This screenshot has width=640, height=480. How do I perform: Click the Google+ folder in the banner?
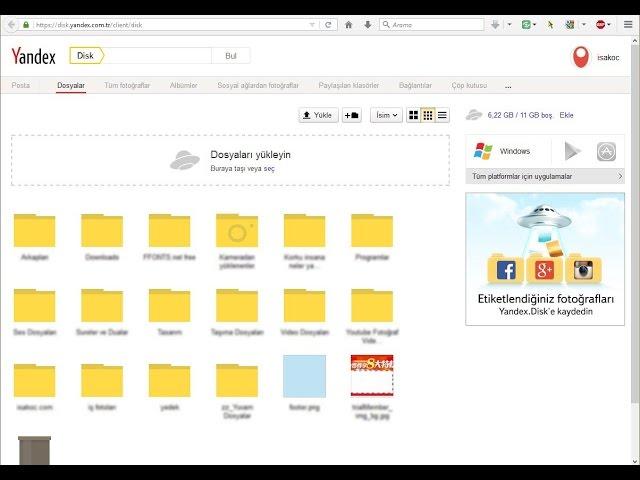click(544, 269)
